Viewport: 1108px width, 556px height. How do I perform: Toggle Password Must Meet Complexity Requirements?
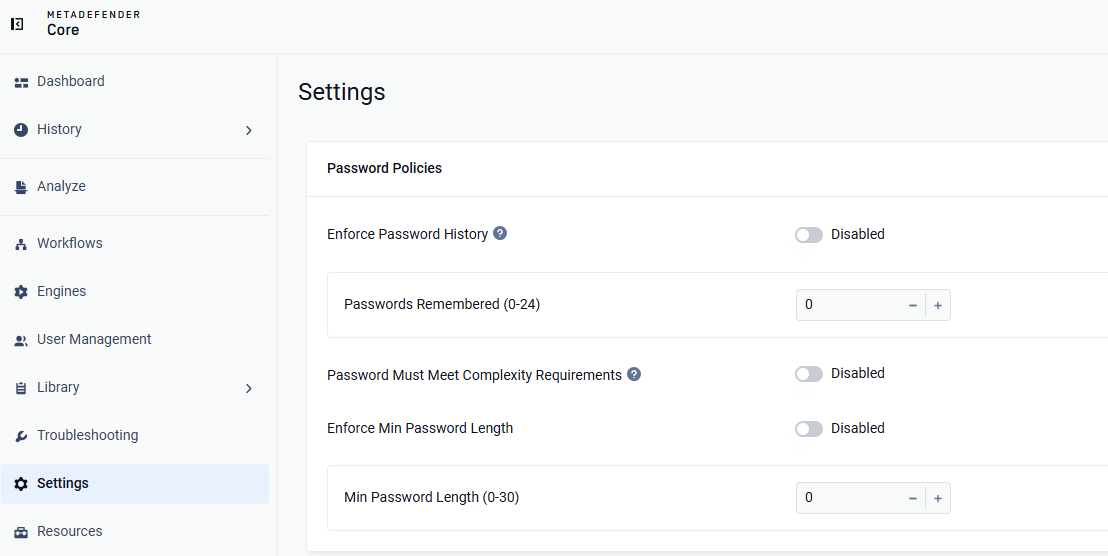coord(809,374)
